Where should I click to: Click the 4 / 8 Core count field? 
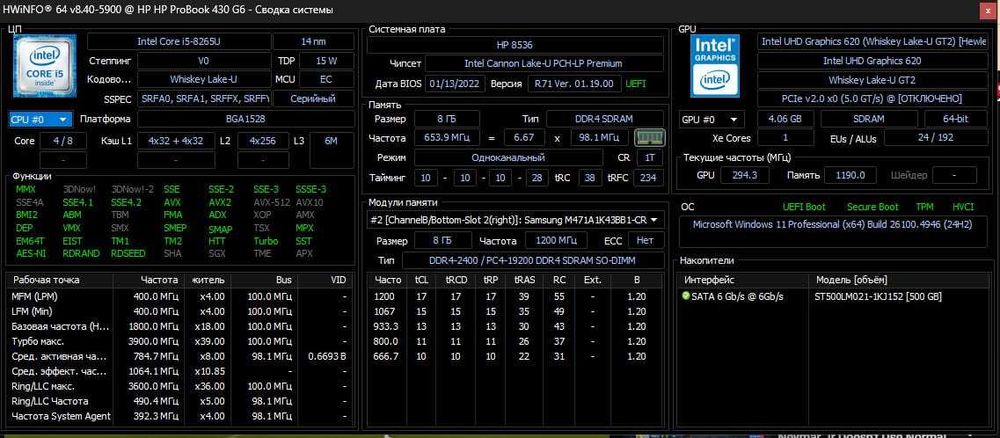click(x=63, y=141)
